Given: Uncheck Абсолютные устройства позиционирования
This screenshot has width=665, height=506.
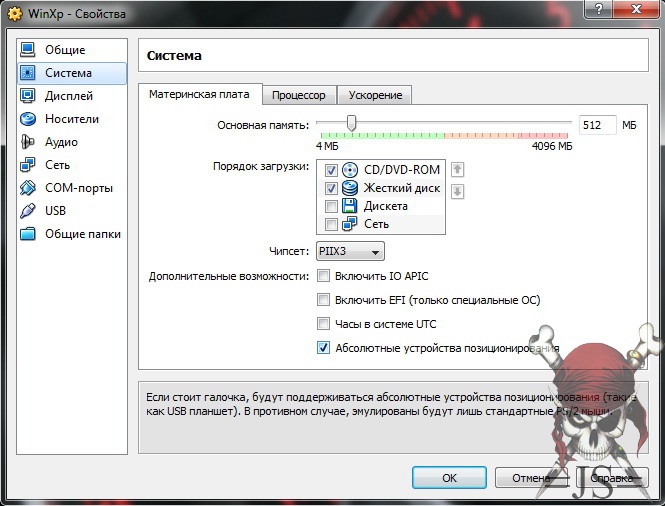Looking at the screenshot, I should 323,348.
